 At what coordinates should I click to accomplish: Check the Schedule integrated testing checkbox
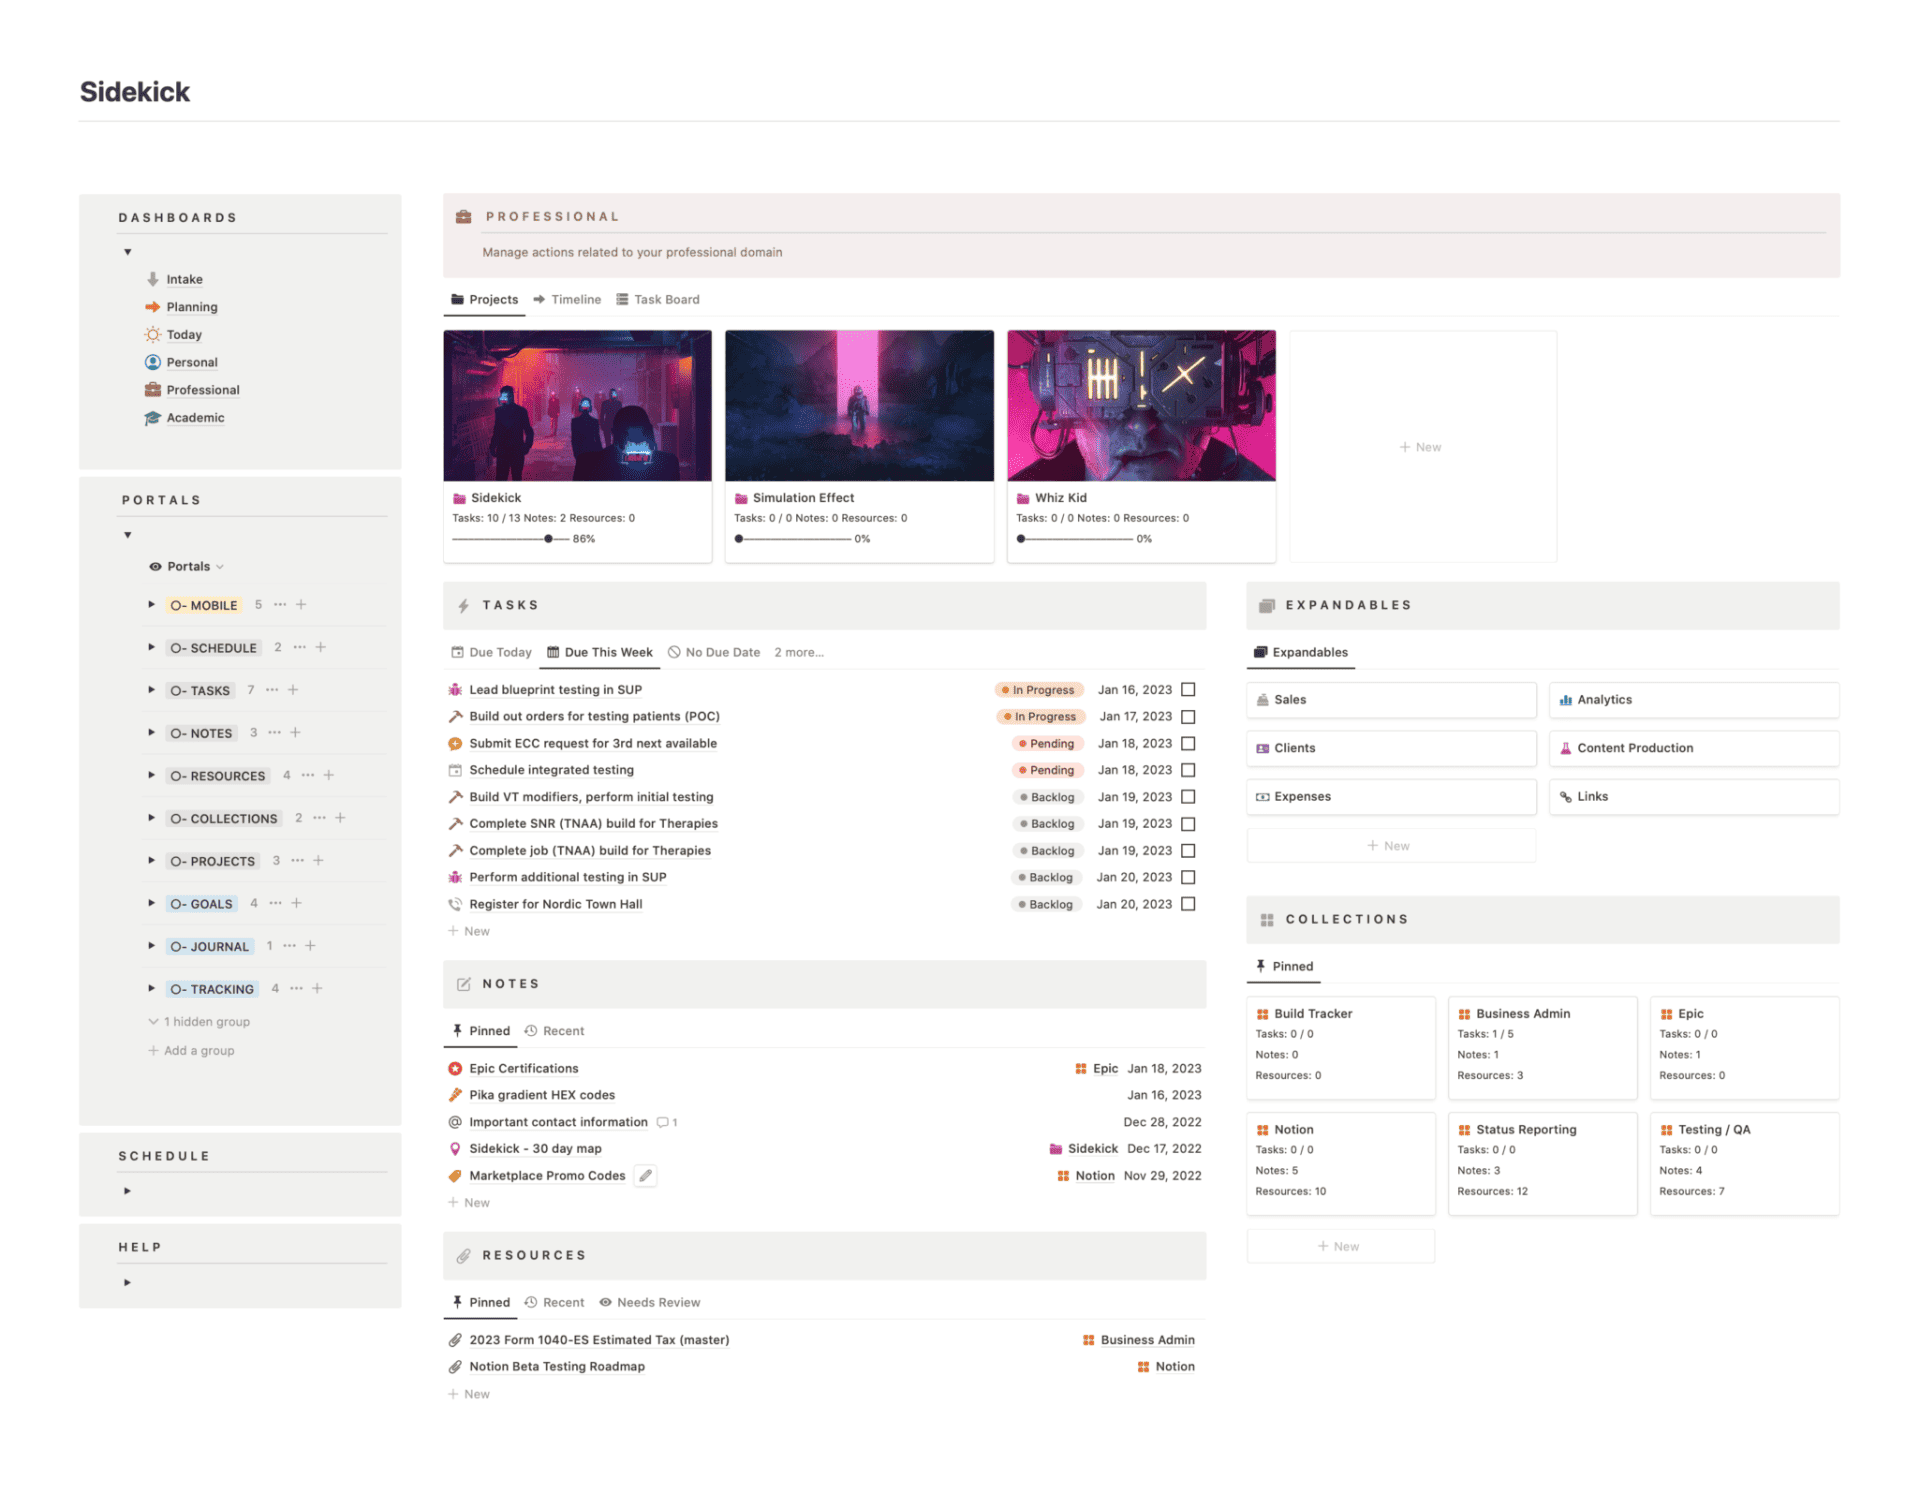[1188, 770]
